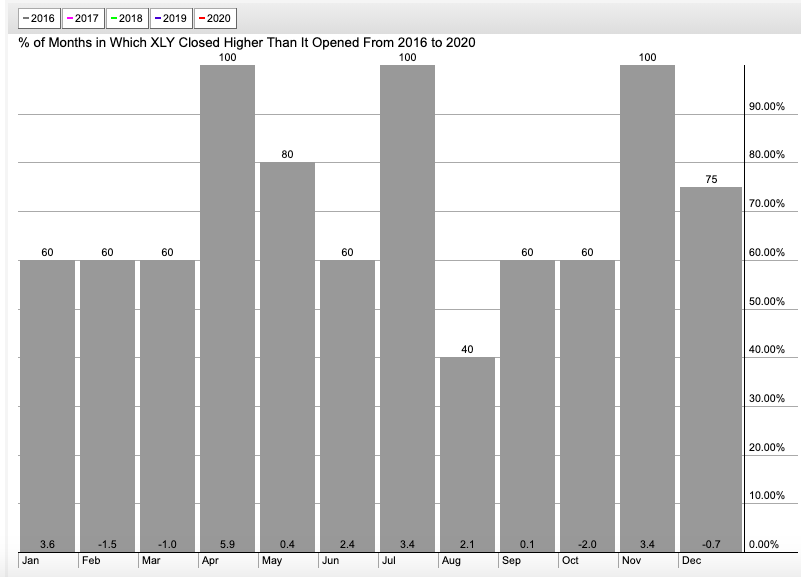Screen dimensions: 801x577
Task: Select the November bar reaching 100
Action: coord(647,308)
